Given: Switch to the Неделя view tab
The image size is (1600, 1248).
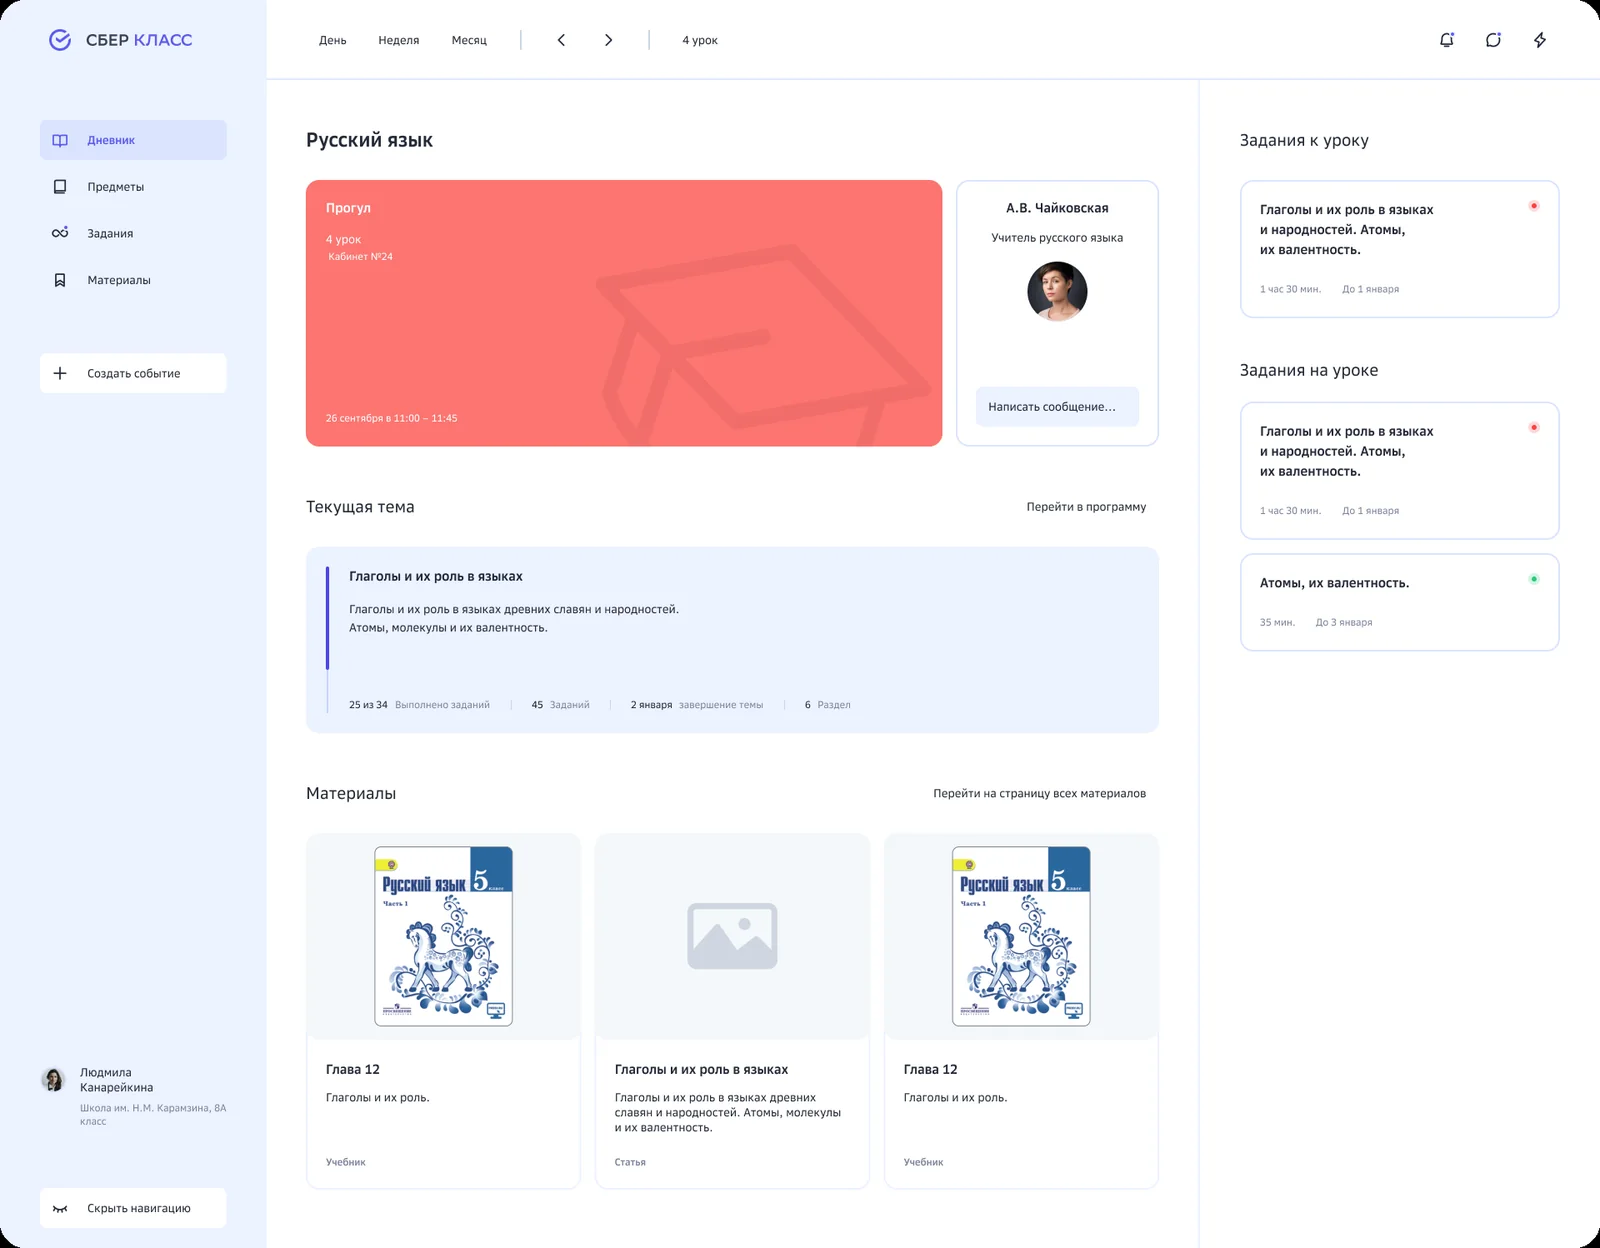Looking at the screenshot, I should pyautogui.click(x=399, y=40).
